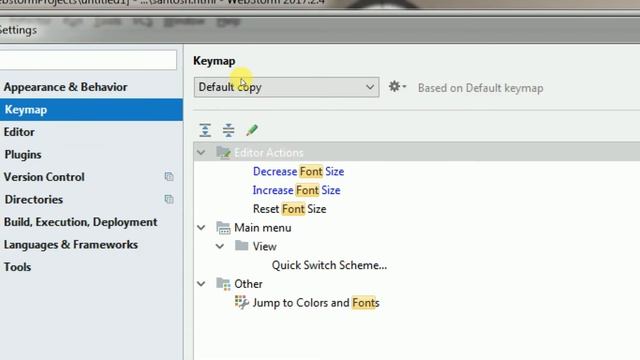Click the Collapse All icon above the action tree
Image resolution: width=640 pixels, height=360 pixels.
[x=228, y=130]
